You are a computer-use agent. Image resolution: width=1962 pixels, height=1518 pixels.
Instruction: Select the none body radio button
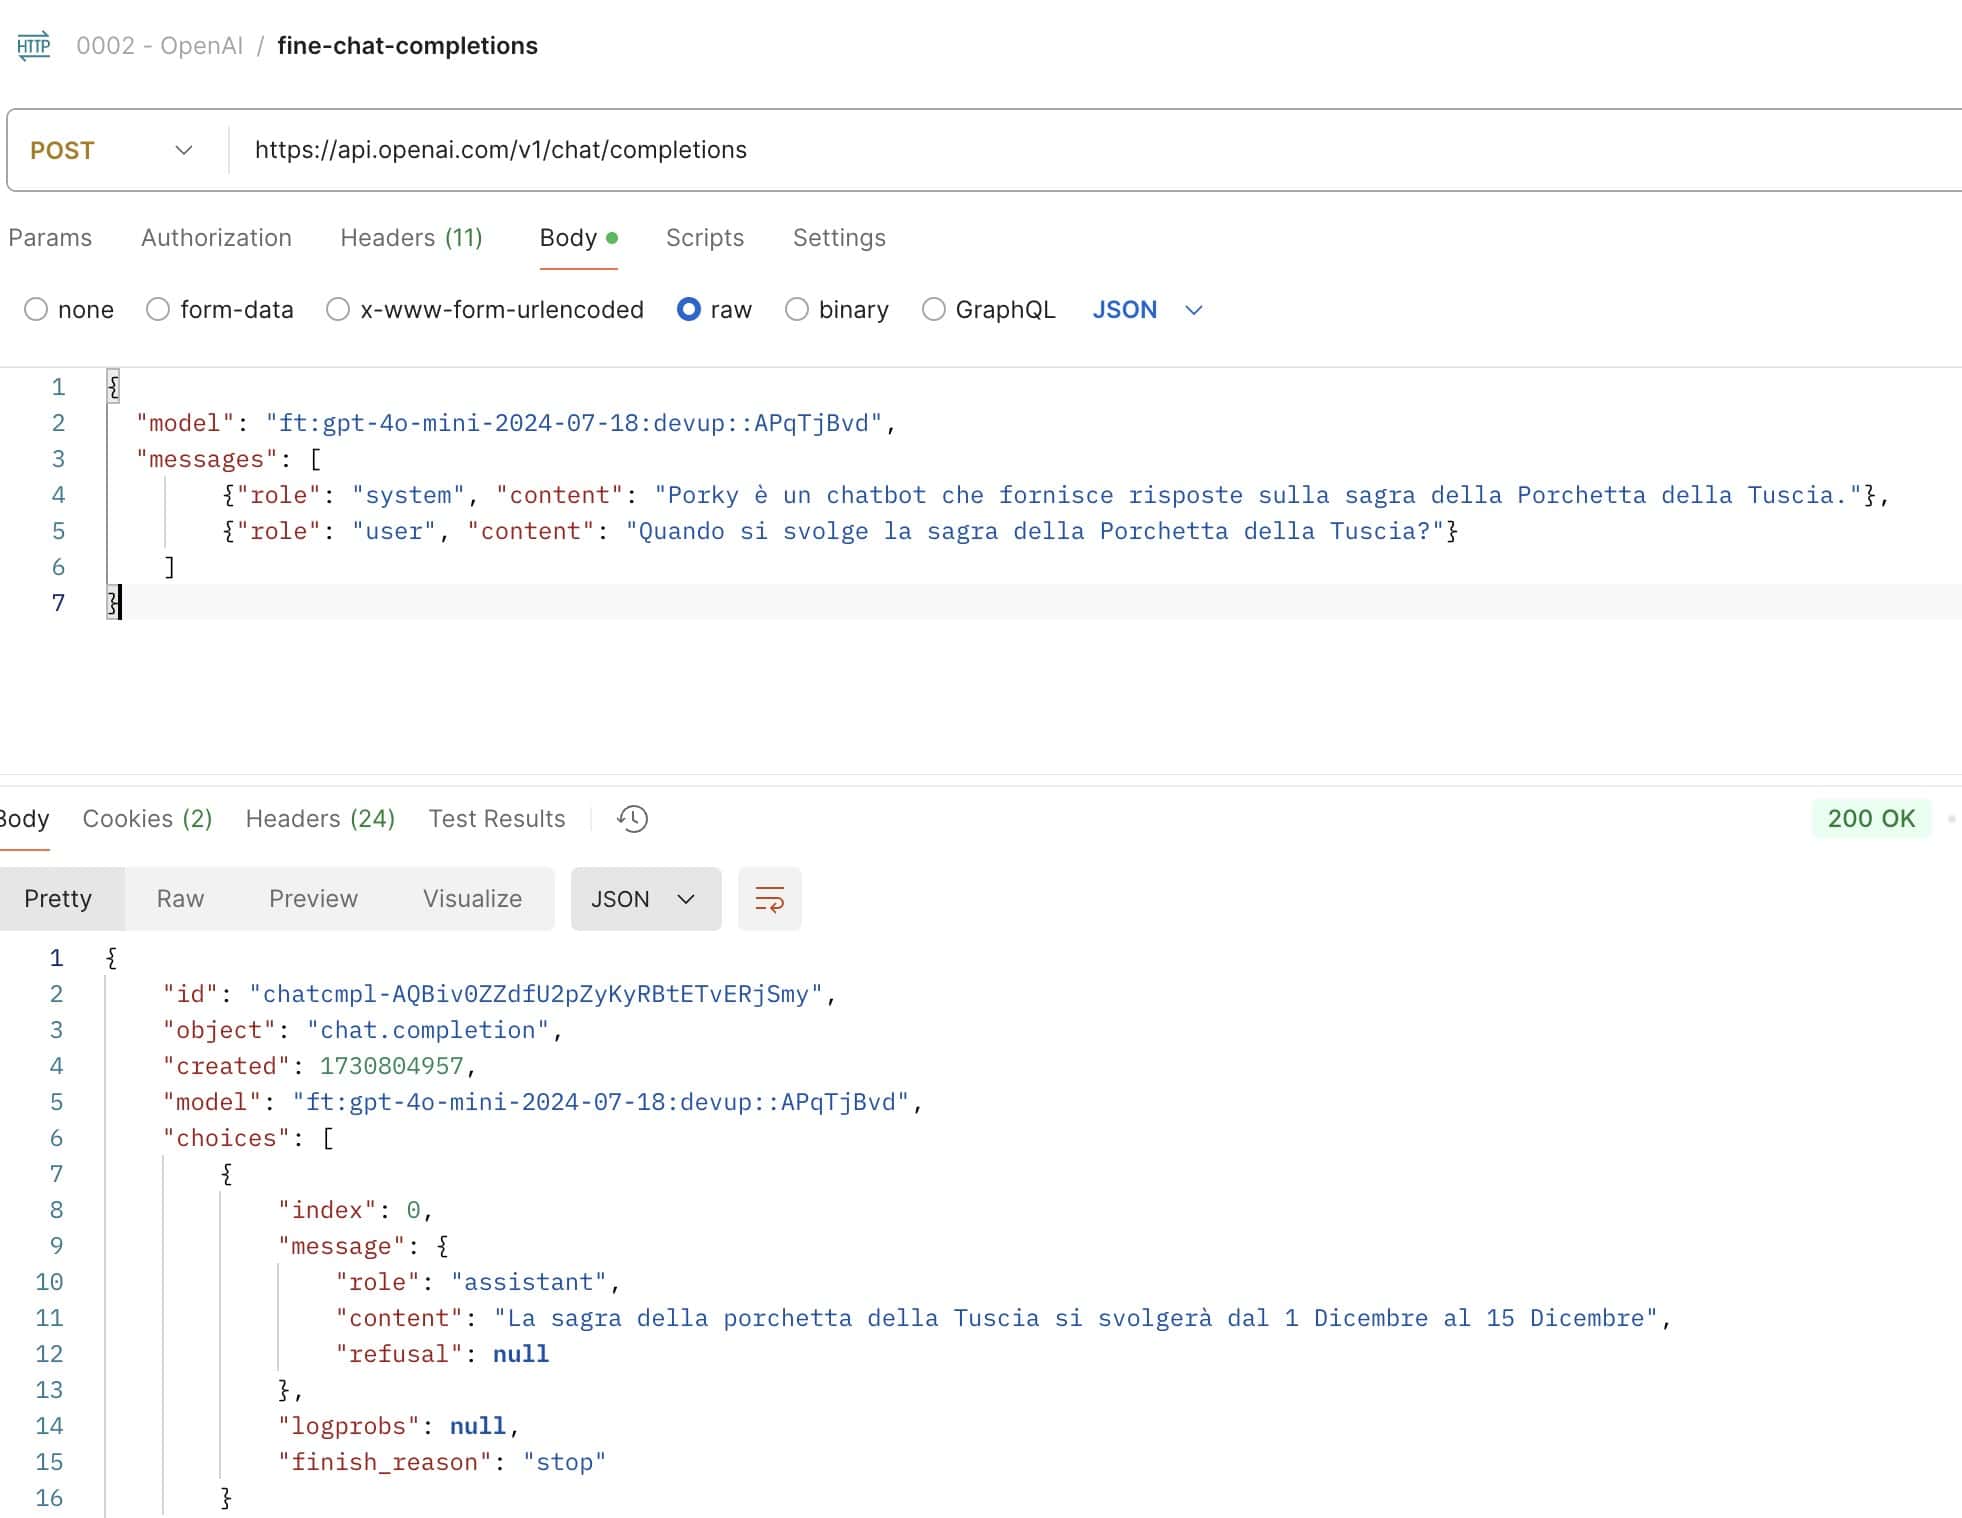coord(36,310)
